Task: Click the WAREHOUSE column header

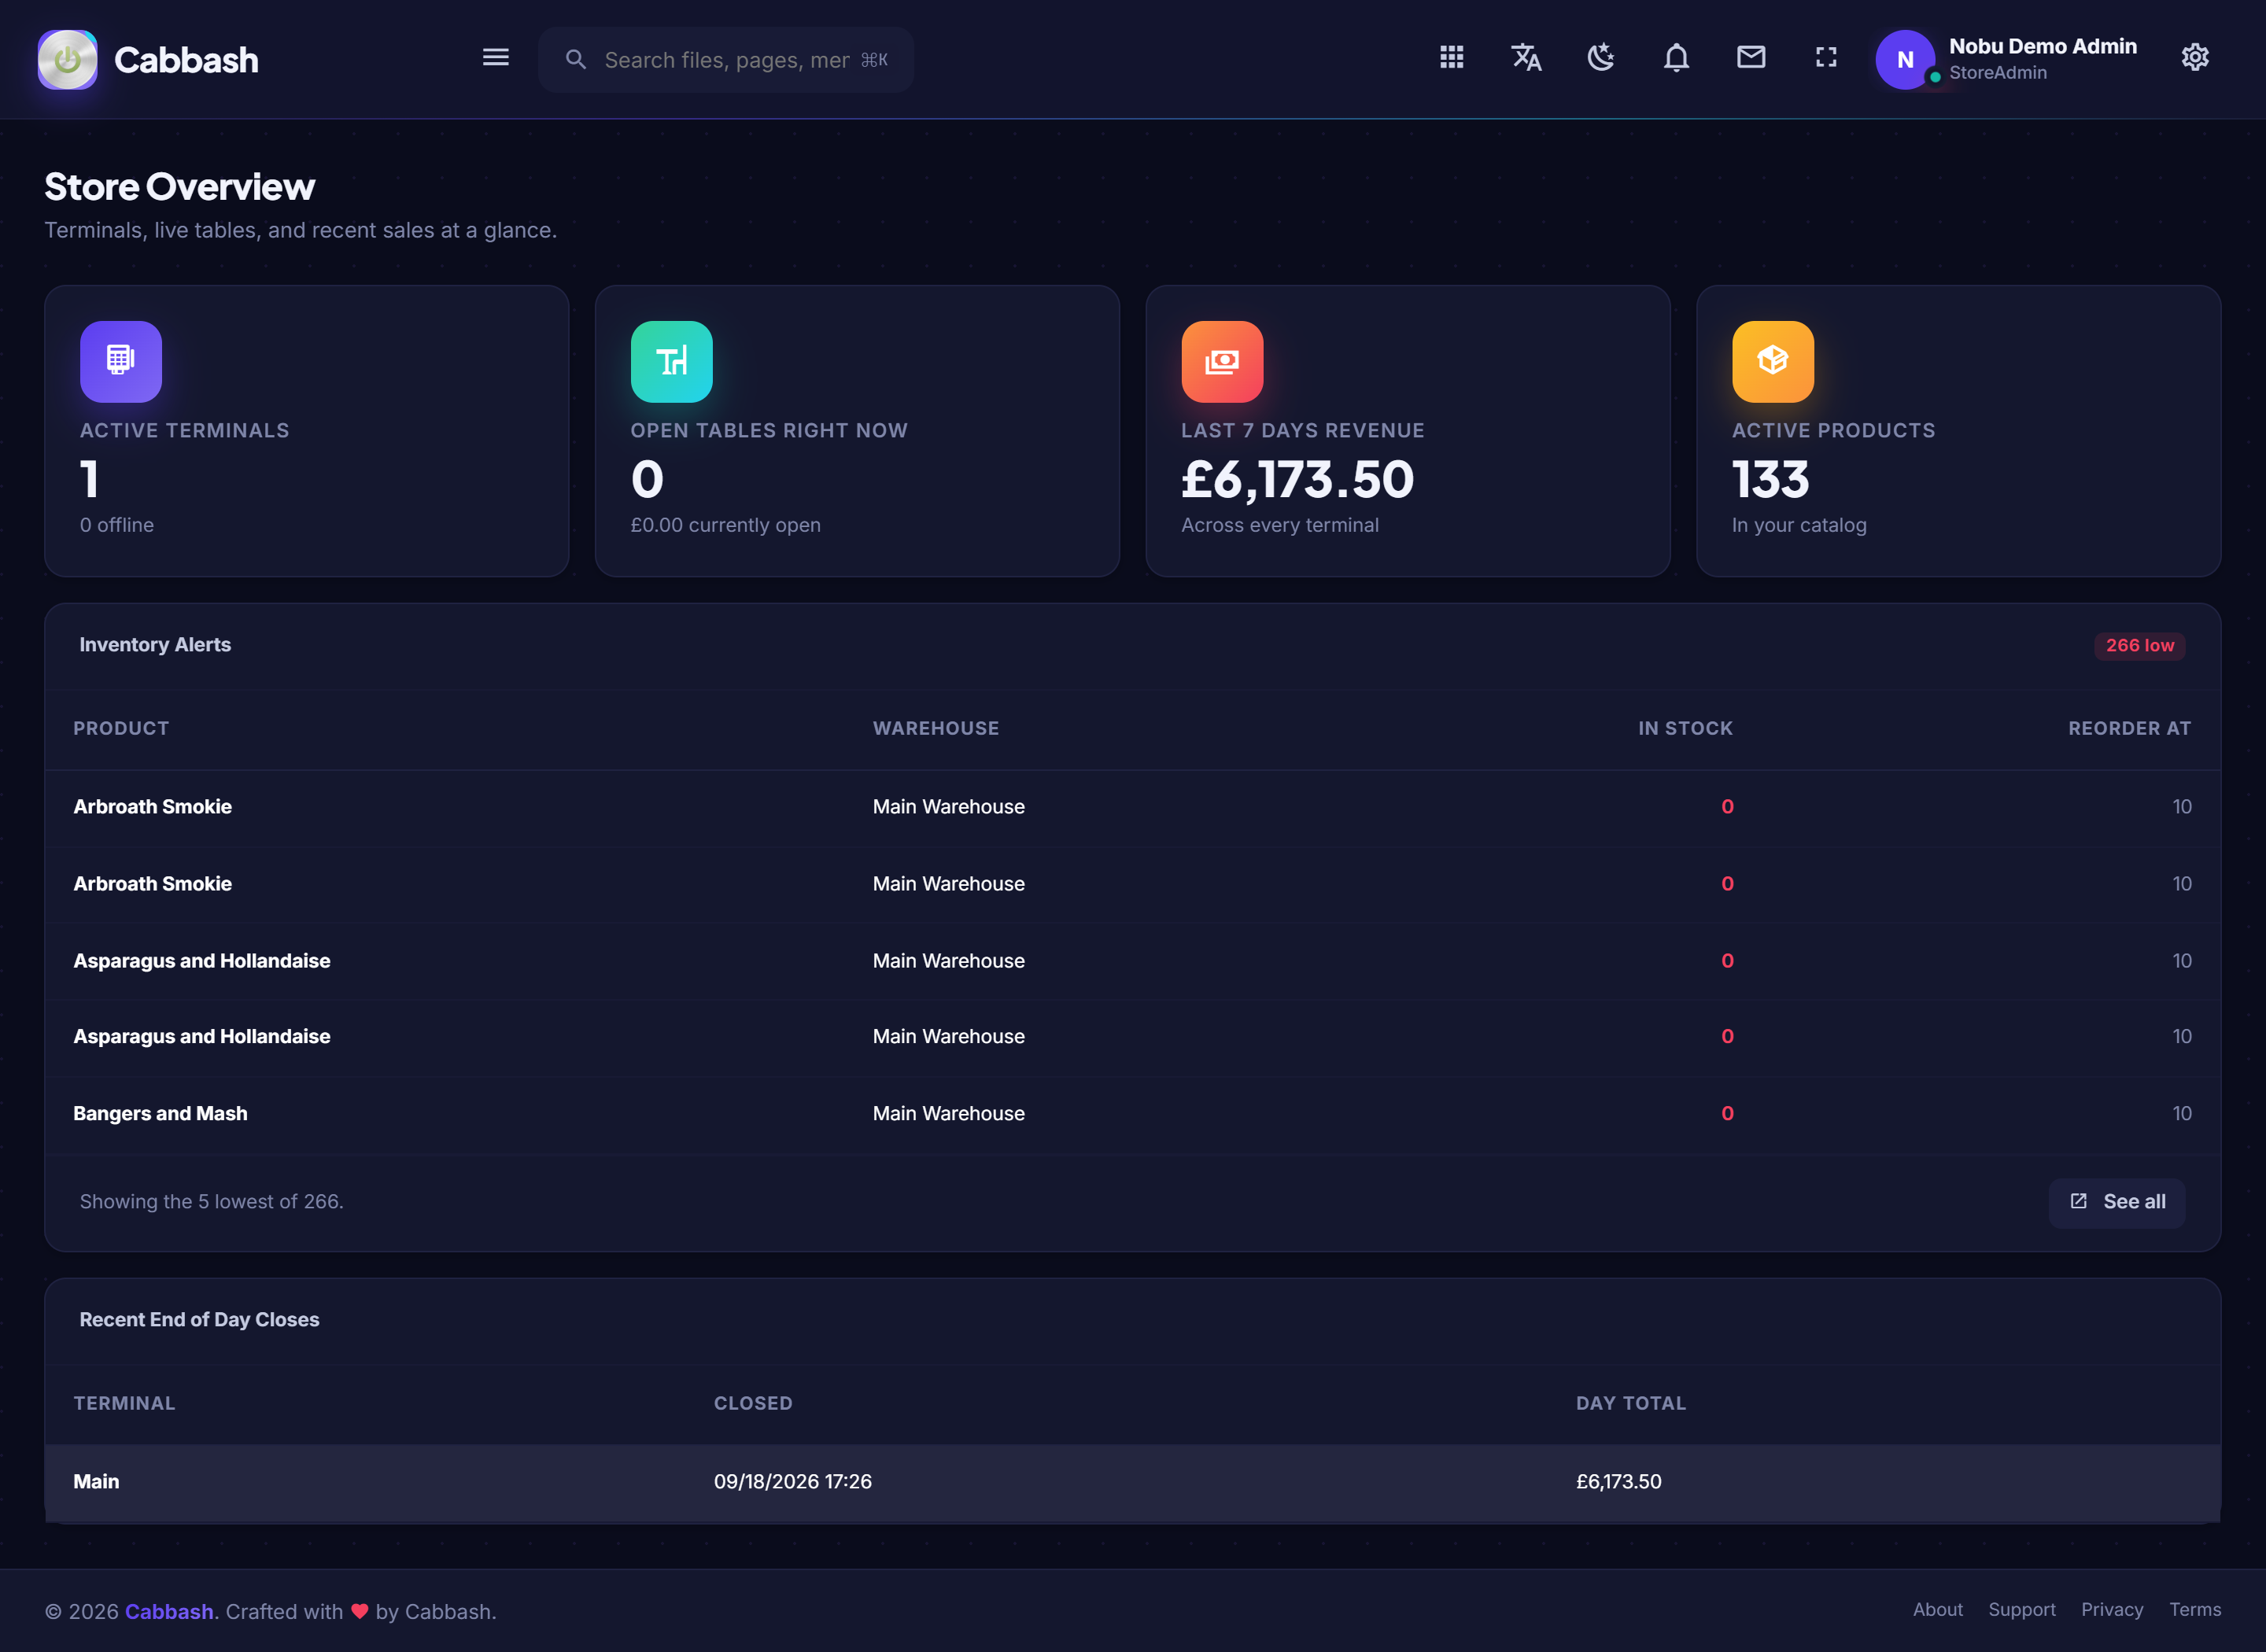Action: click(x=936, y=729)
